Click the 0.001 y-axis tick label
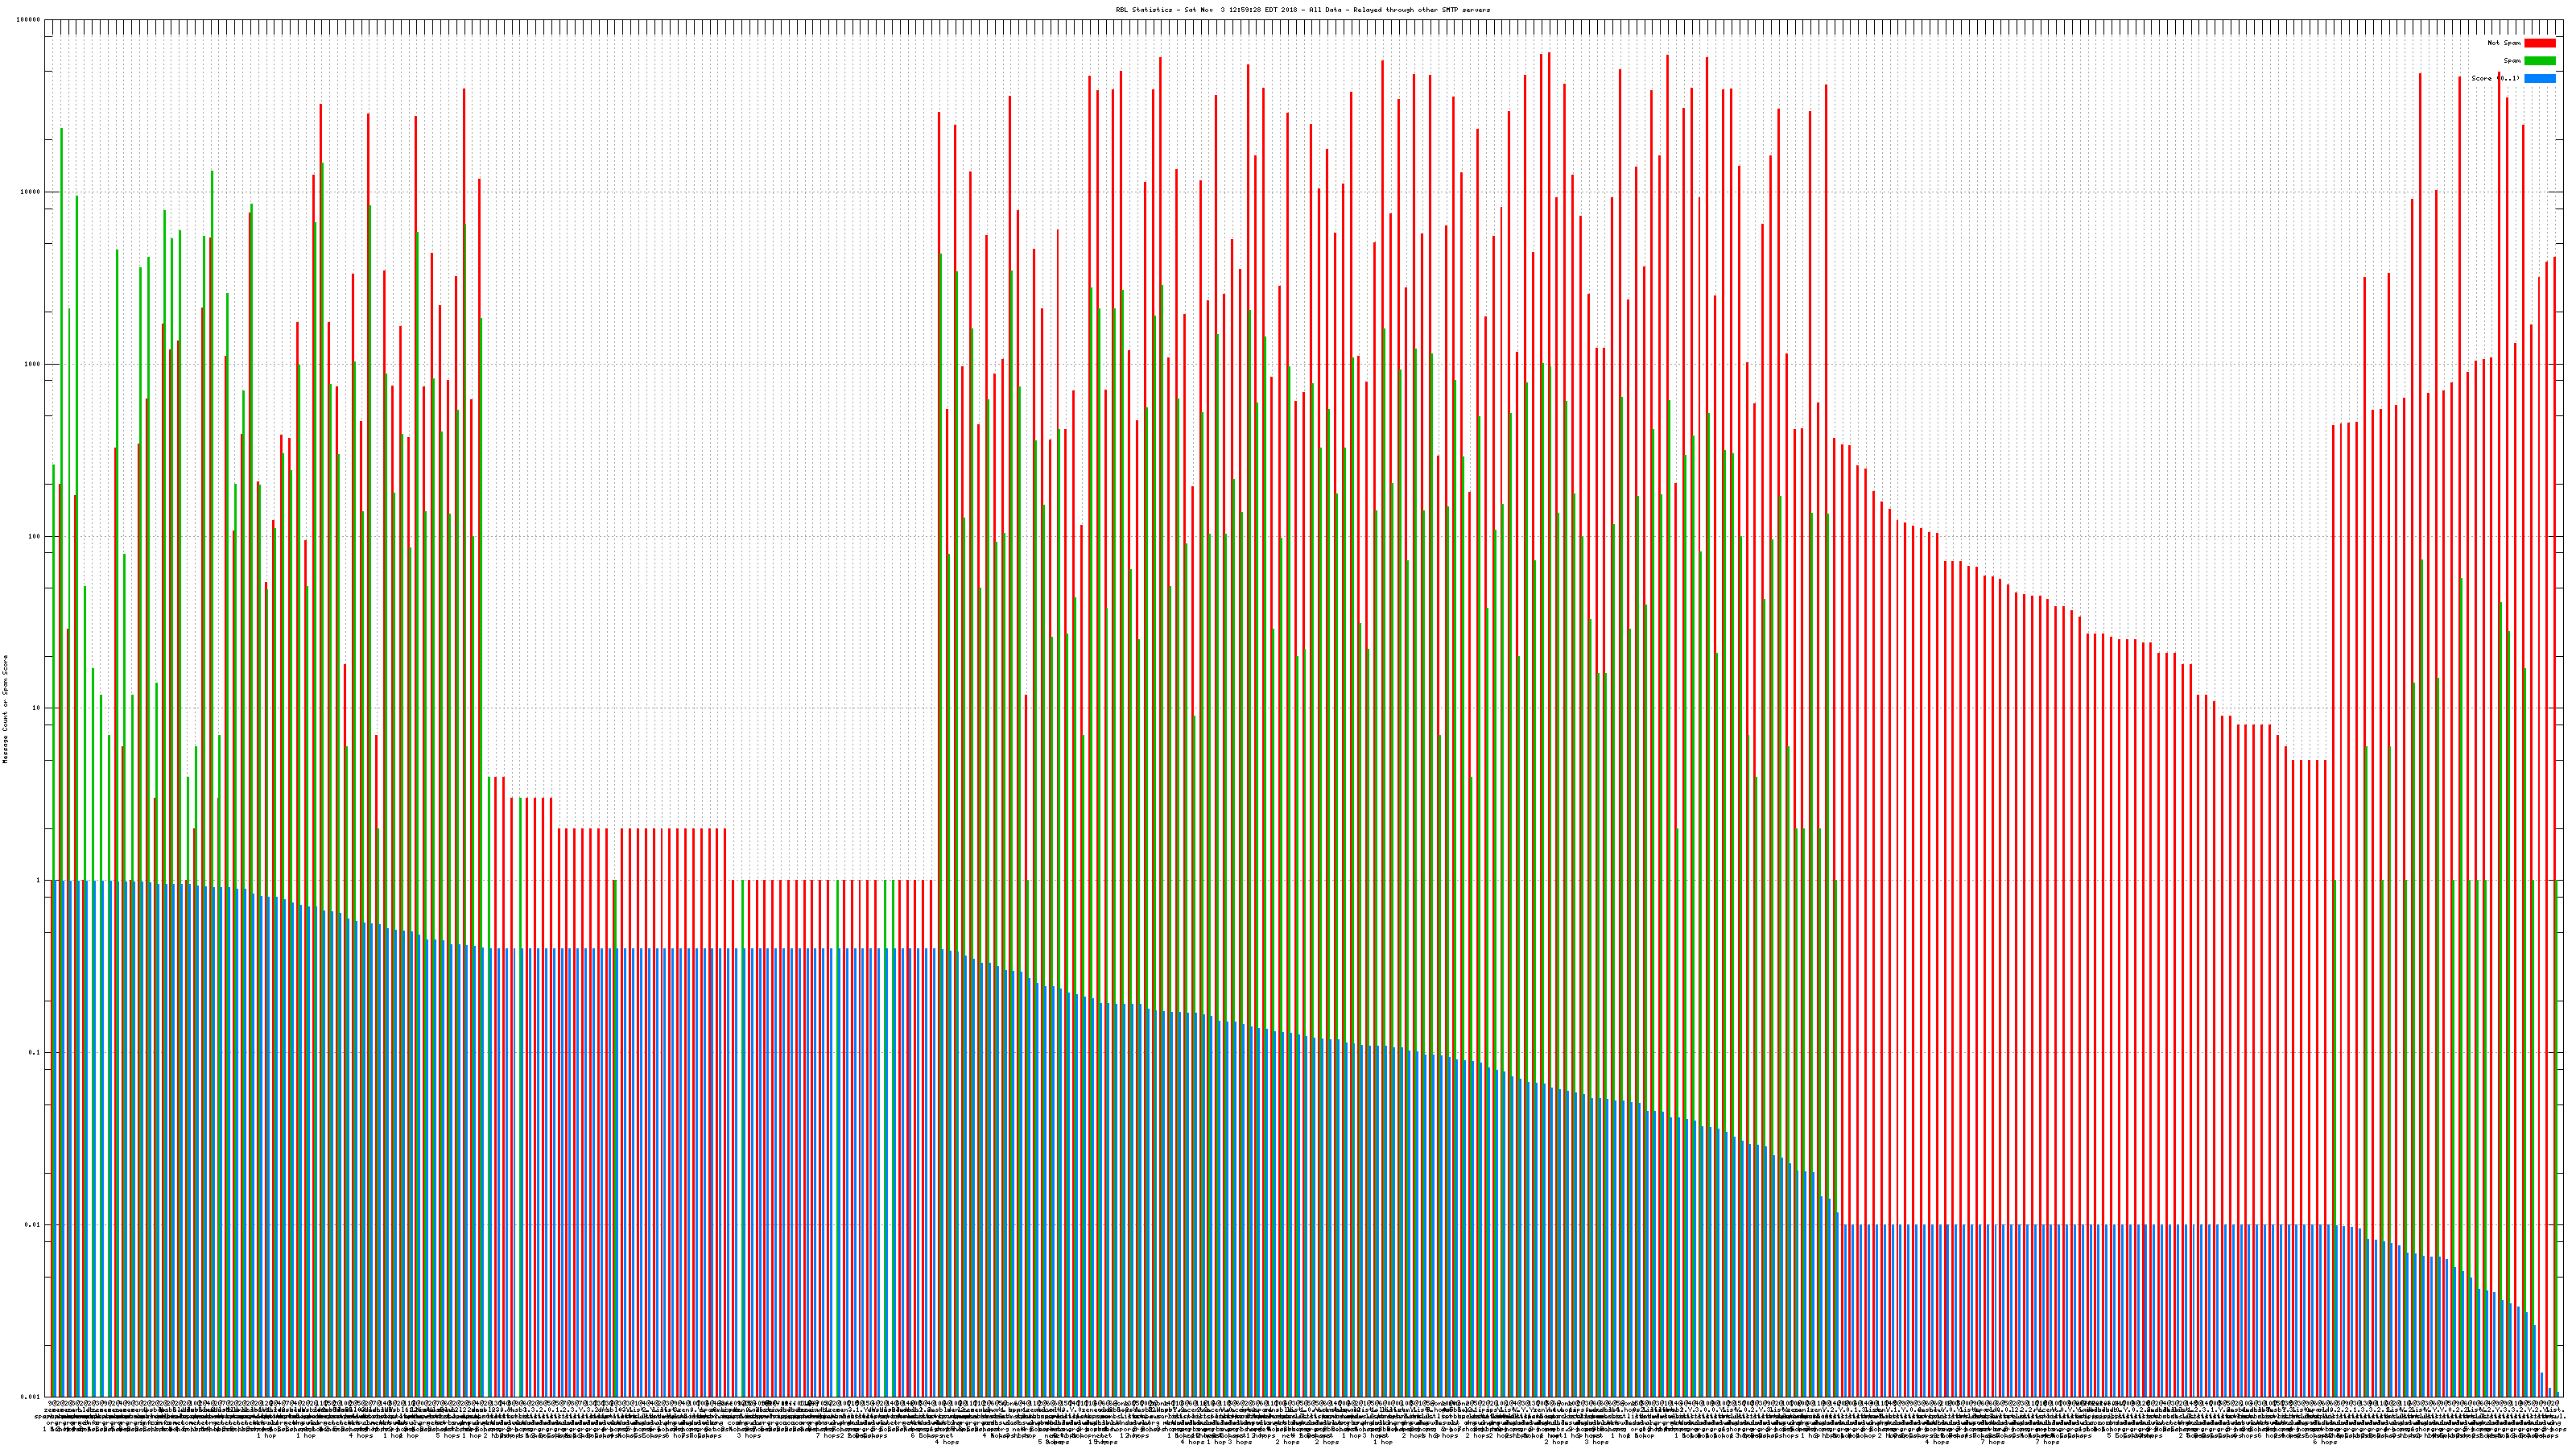Screen dimensions: 2576x1449 tap(30, 1396)
